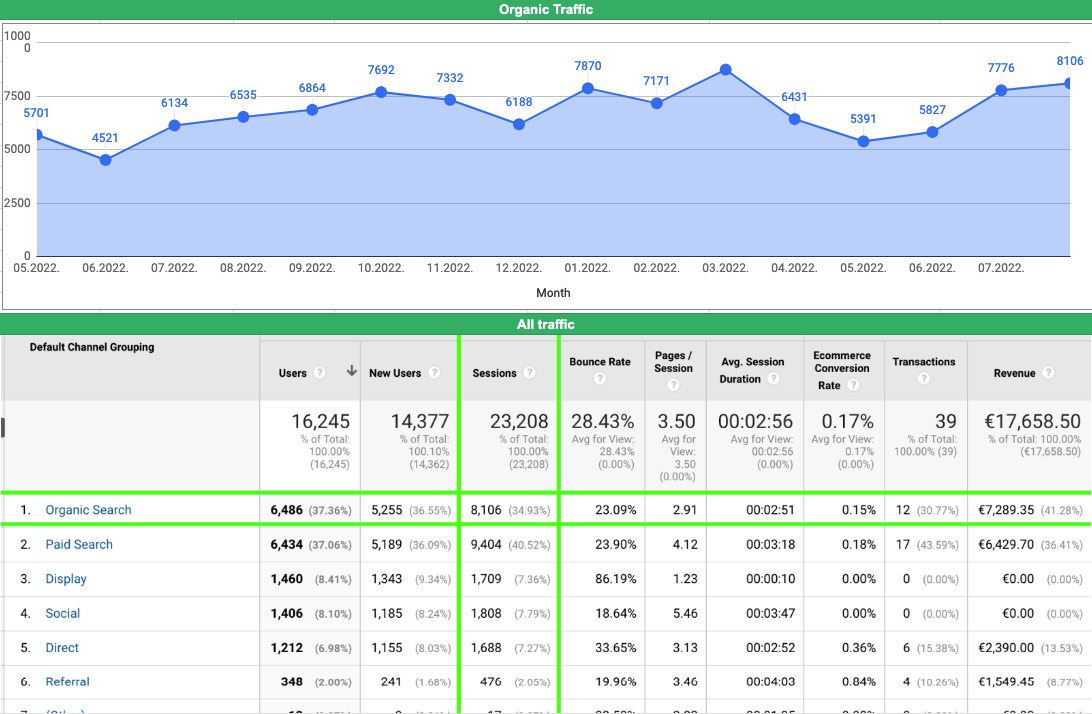The image size is (1092, 714).
Task: Click the help icon next to Users
Action: 319,373
